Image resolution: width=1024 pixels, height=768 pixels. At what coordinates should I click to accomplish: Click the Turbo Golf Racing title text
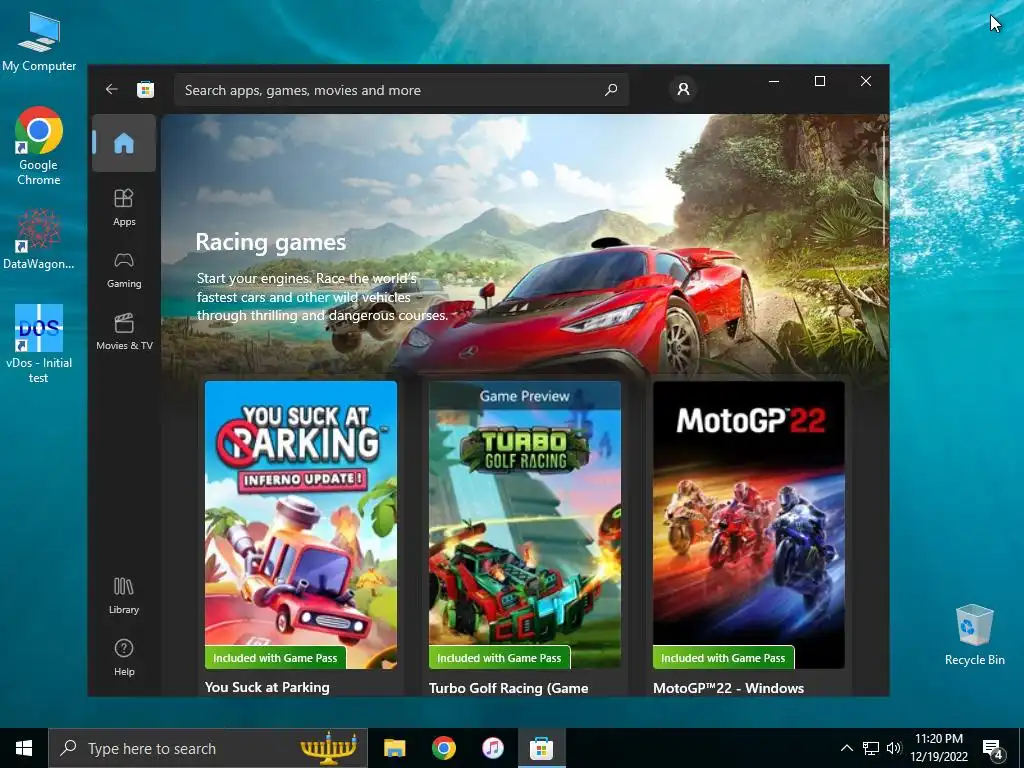(509, 688)
